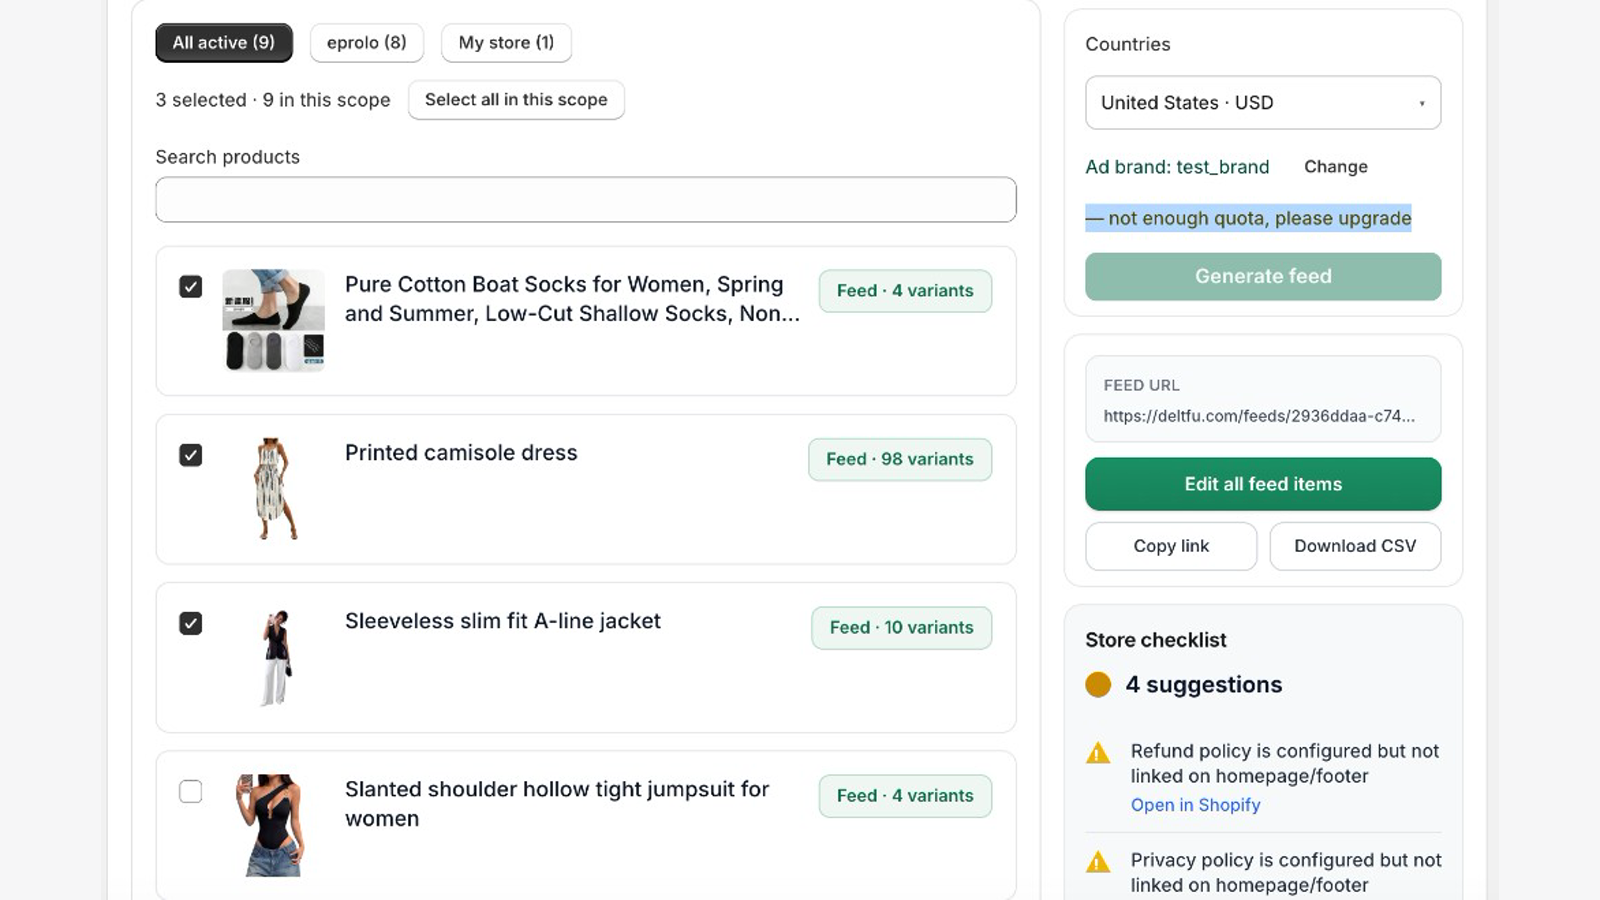Uncheck the Printed camisole dress checkbox
The width and height of the screenshot is (1600, 900).
click(x=190, y=455)
